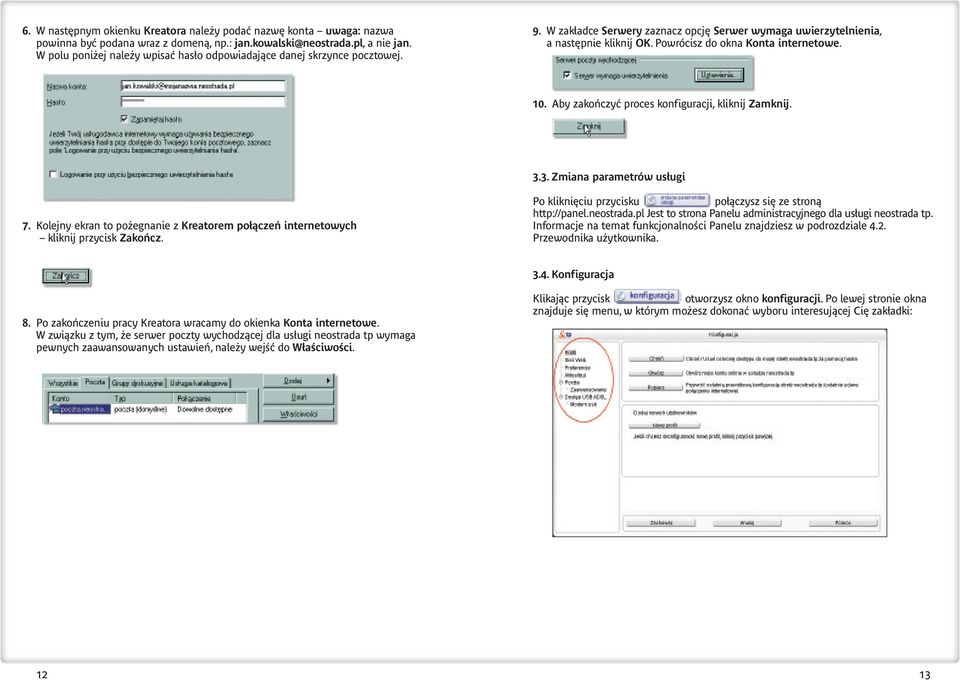
Task: Click the neostrada tp logo icon in Konfiguracja title bar
Action: (x=563, y=334)
